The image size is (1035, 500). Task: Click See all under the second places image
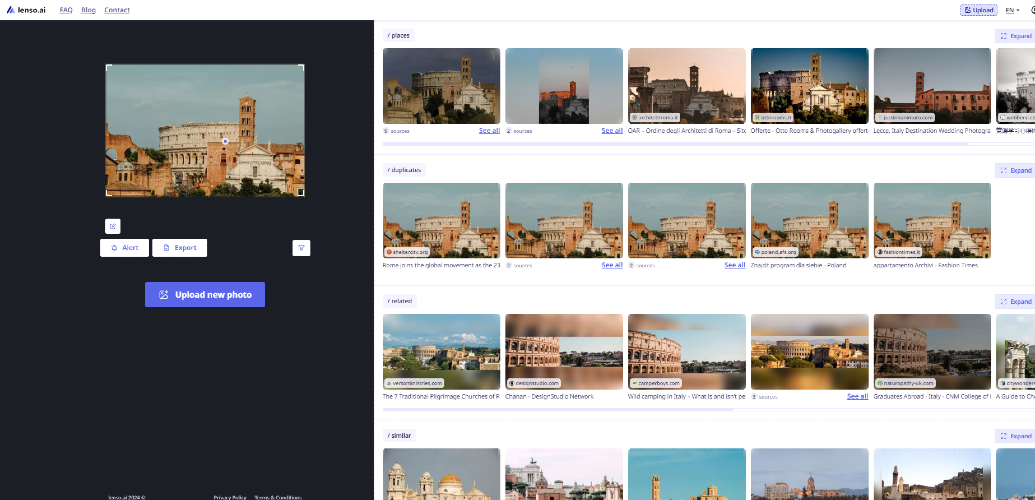pos(612,131)
